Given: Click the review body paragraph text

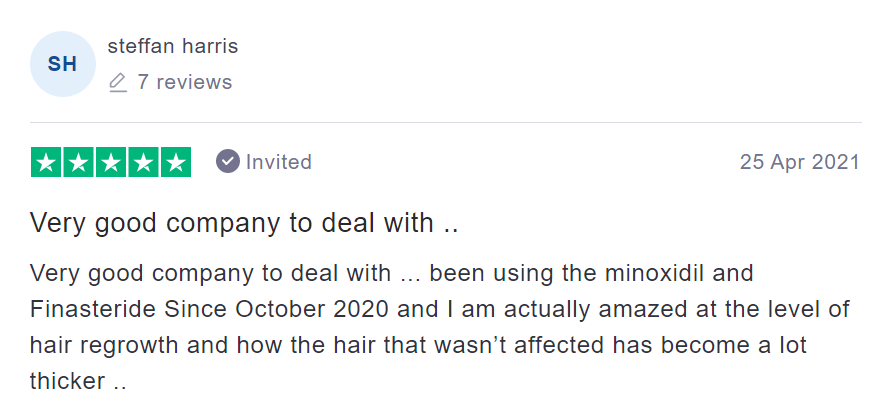Looking at the screenshot, I should (440, 327).
